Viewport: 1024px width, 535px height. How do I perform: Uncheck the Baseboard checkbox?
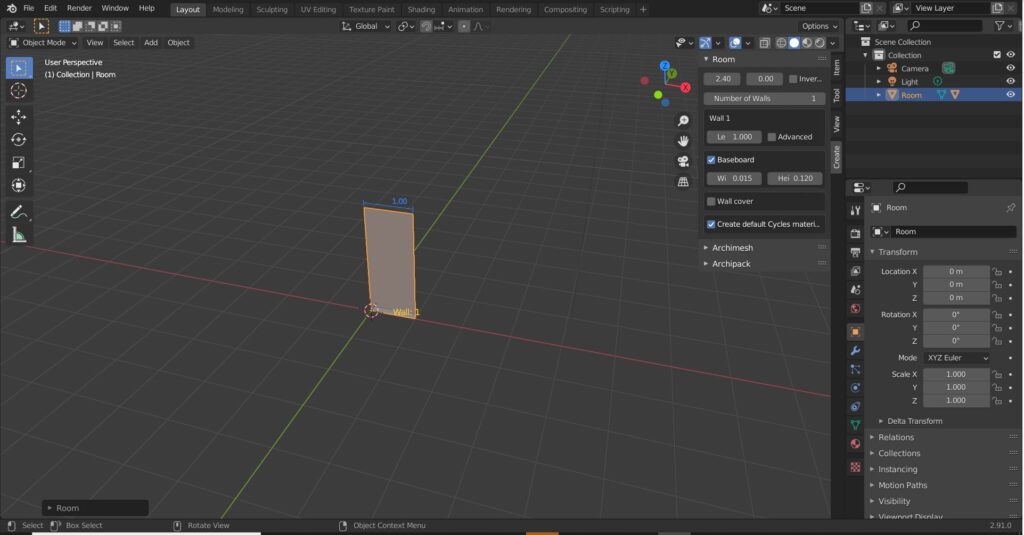[x=711, y=160]
